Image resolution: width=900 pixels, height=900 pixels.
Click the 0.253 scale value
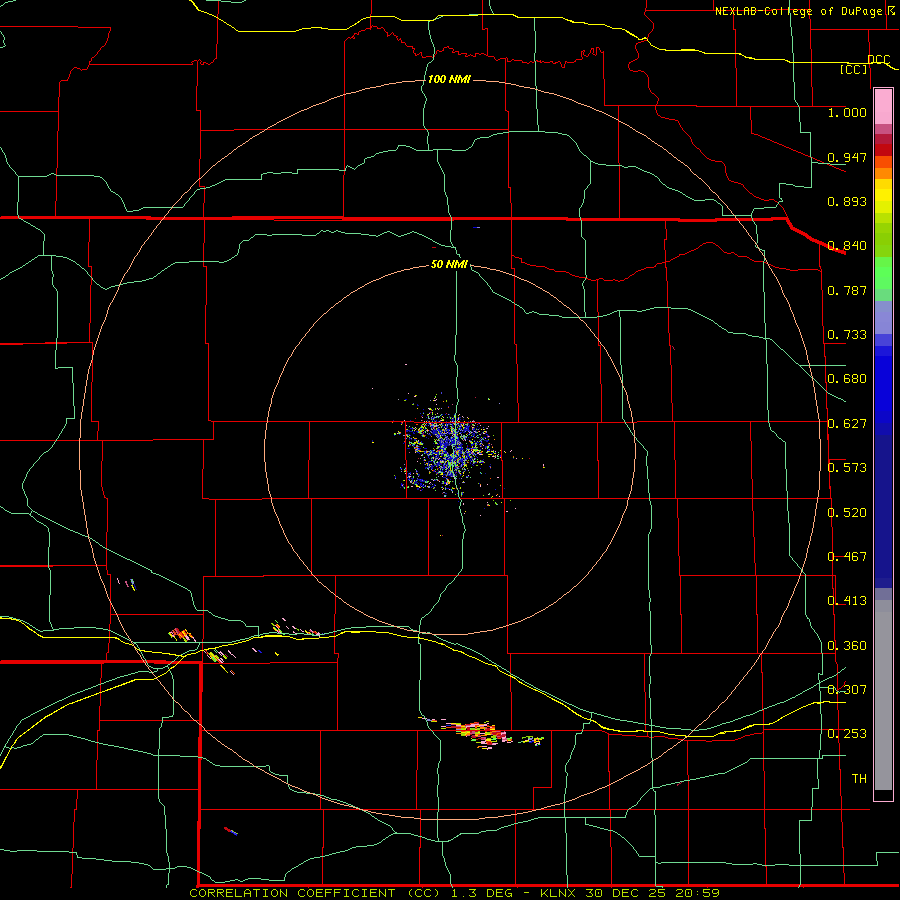pyautogui.click(x=847, y=734)
